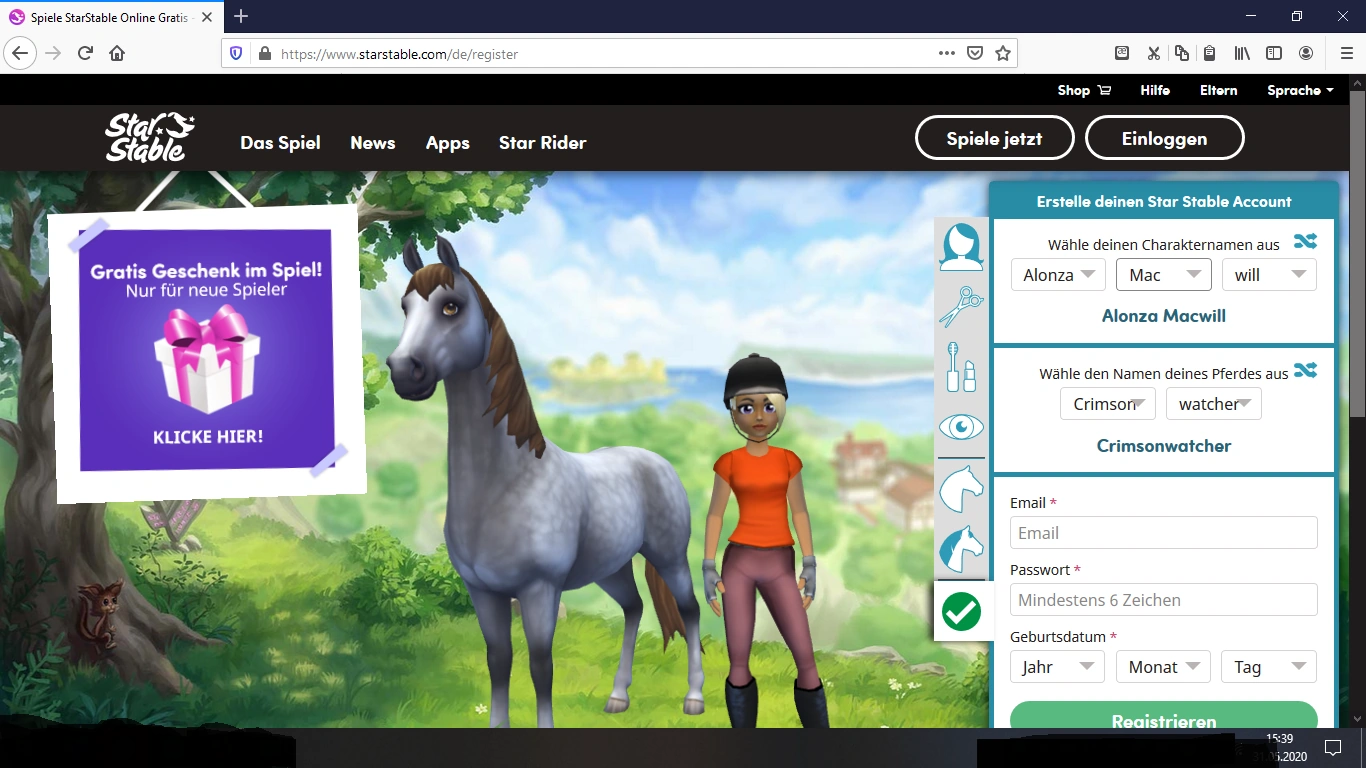
Task: Open Firefox library panel
Action: point(1242,53)
